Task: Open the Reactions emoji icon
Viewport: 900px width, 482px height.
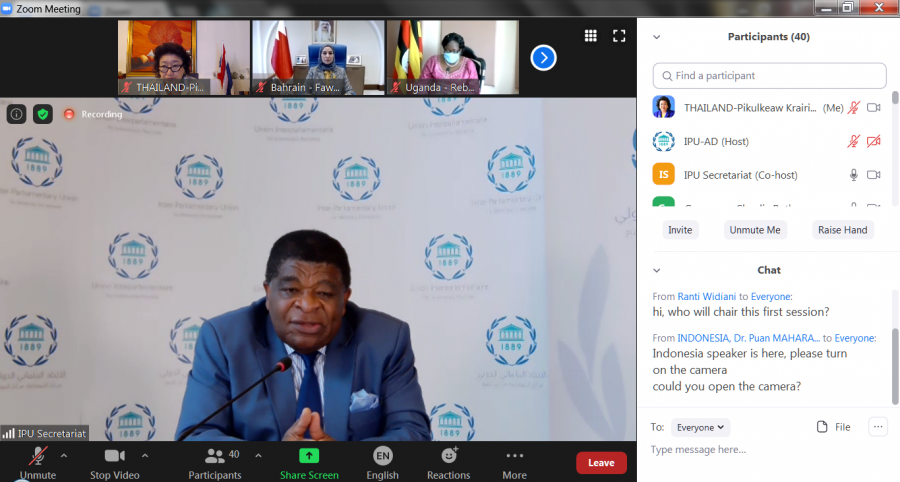Action: click(x=448, y=456)
